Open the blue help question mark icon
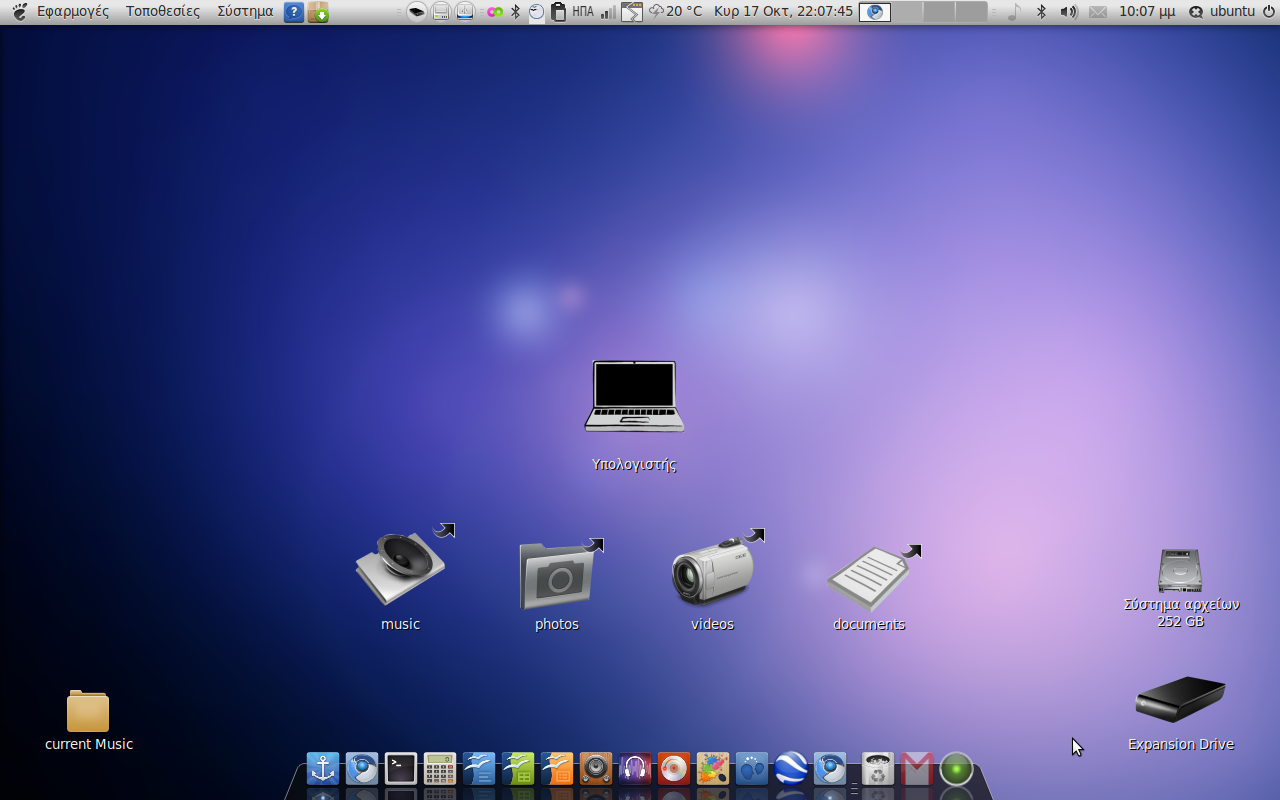 [293, 12]
